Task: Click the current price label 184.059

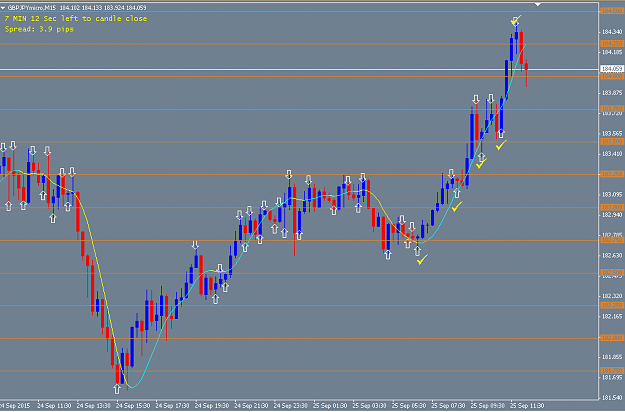Action: tap(612, 69)
